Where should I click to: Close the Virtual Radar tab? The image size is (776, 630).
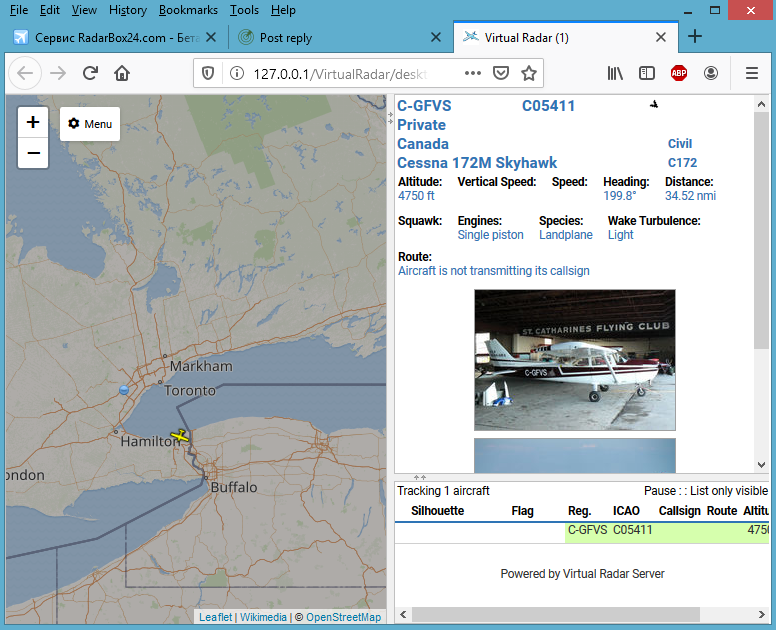pyautogui.click(x=661, y=37)
